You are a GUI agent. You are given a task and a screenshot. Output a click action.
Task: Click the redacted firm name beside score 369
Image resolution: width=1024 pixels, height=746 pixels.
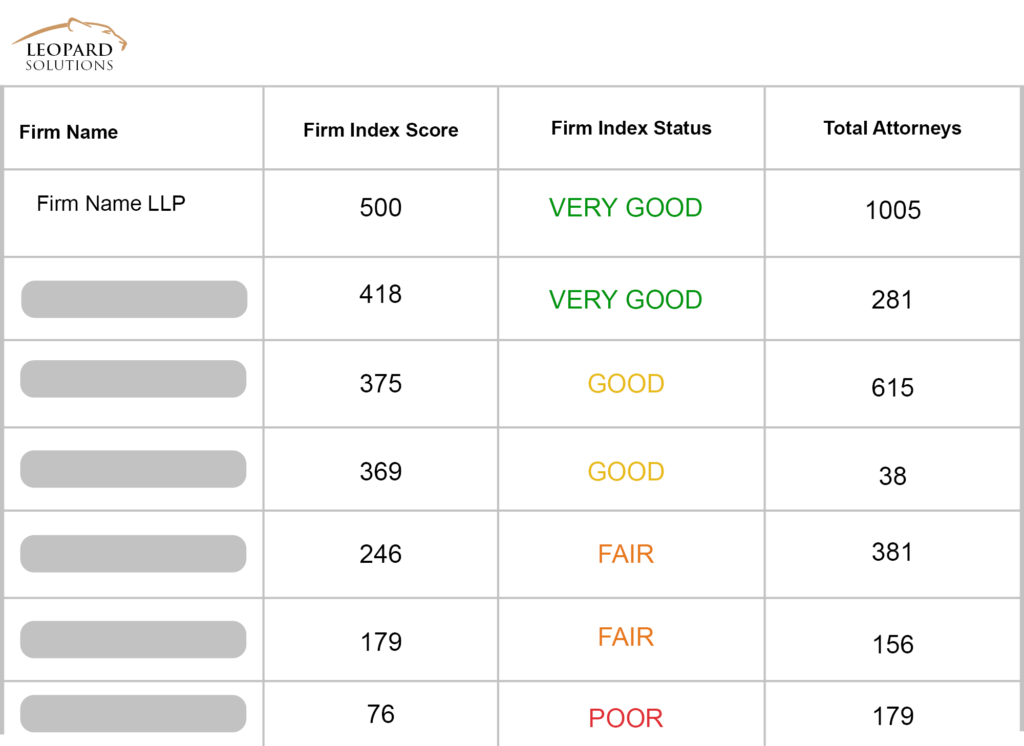[x=133, y=468]
